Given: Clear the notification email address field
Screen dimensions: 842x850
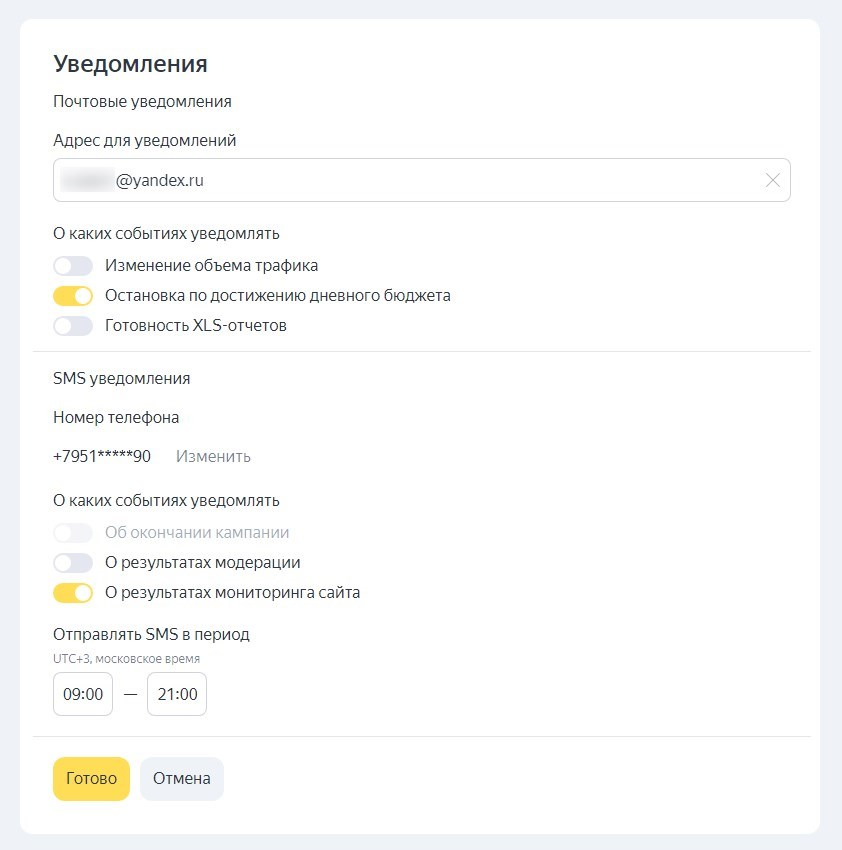Looking at the screenshot, I should 772,181.
